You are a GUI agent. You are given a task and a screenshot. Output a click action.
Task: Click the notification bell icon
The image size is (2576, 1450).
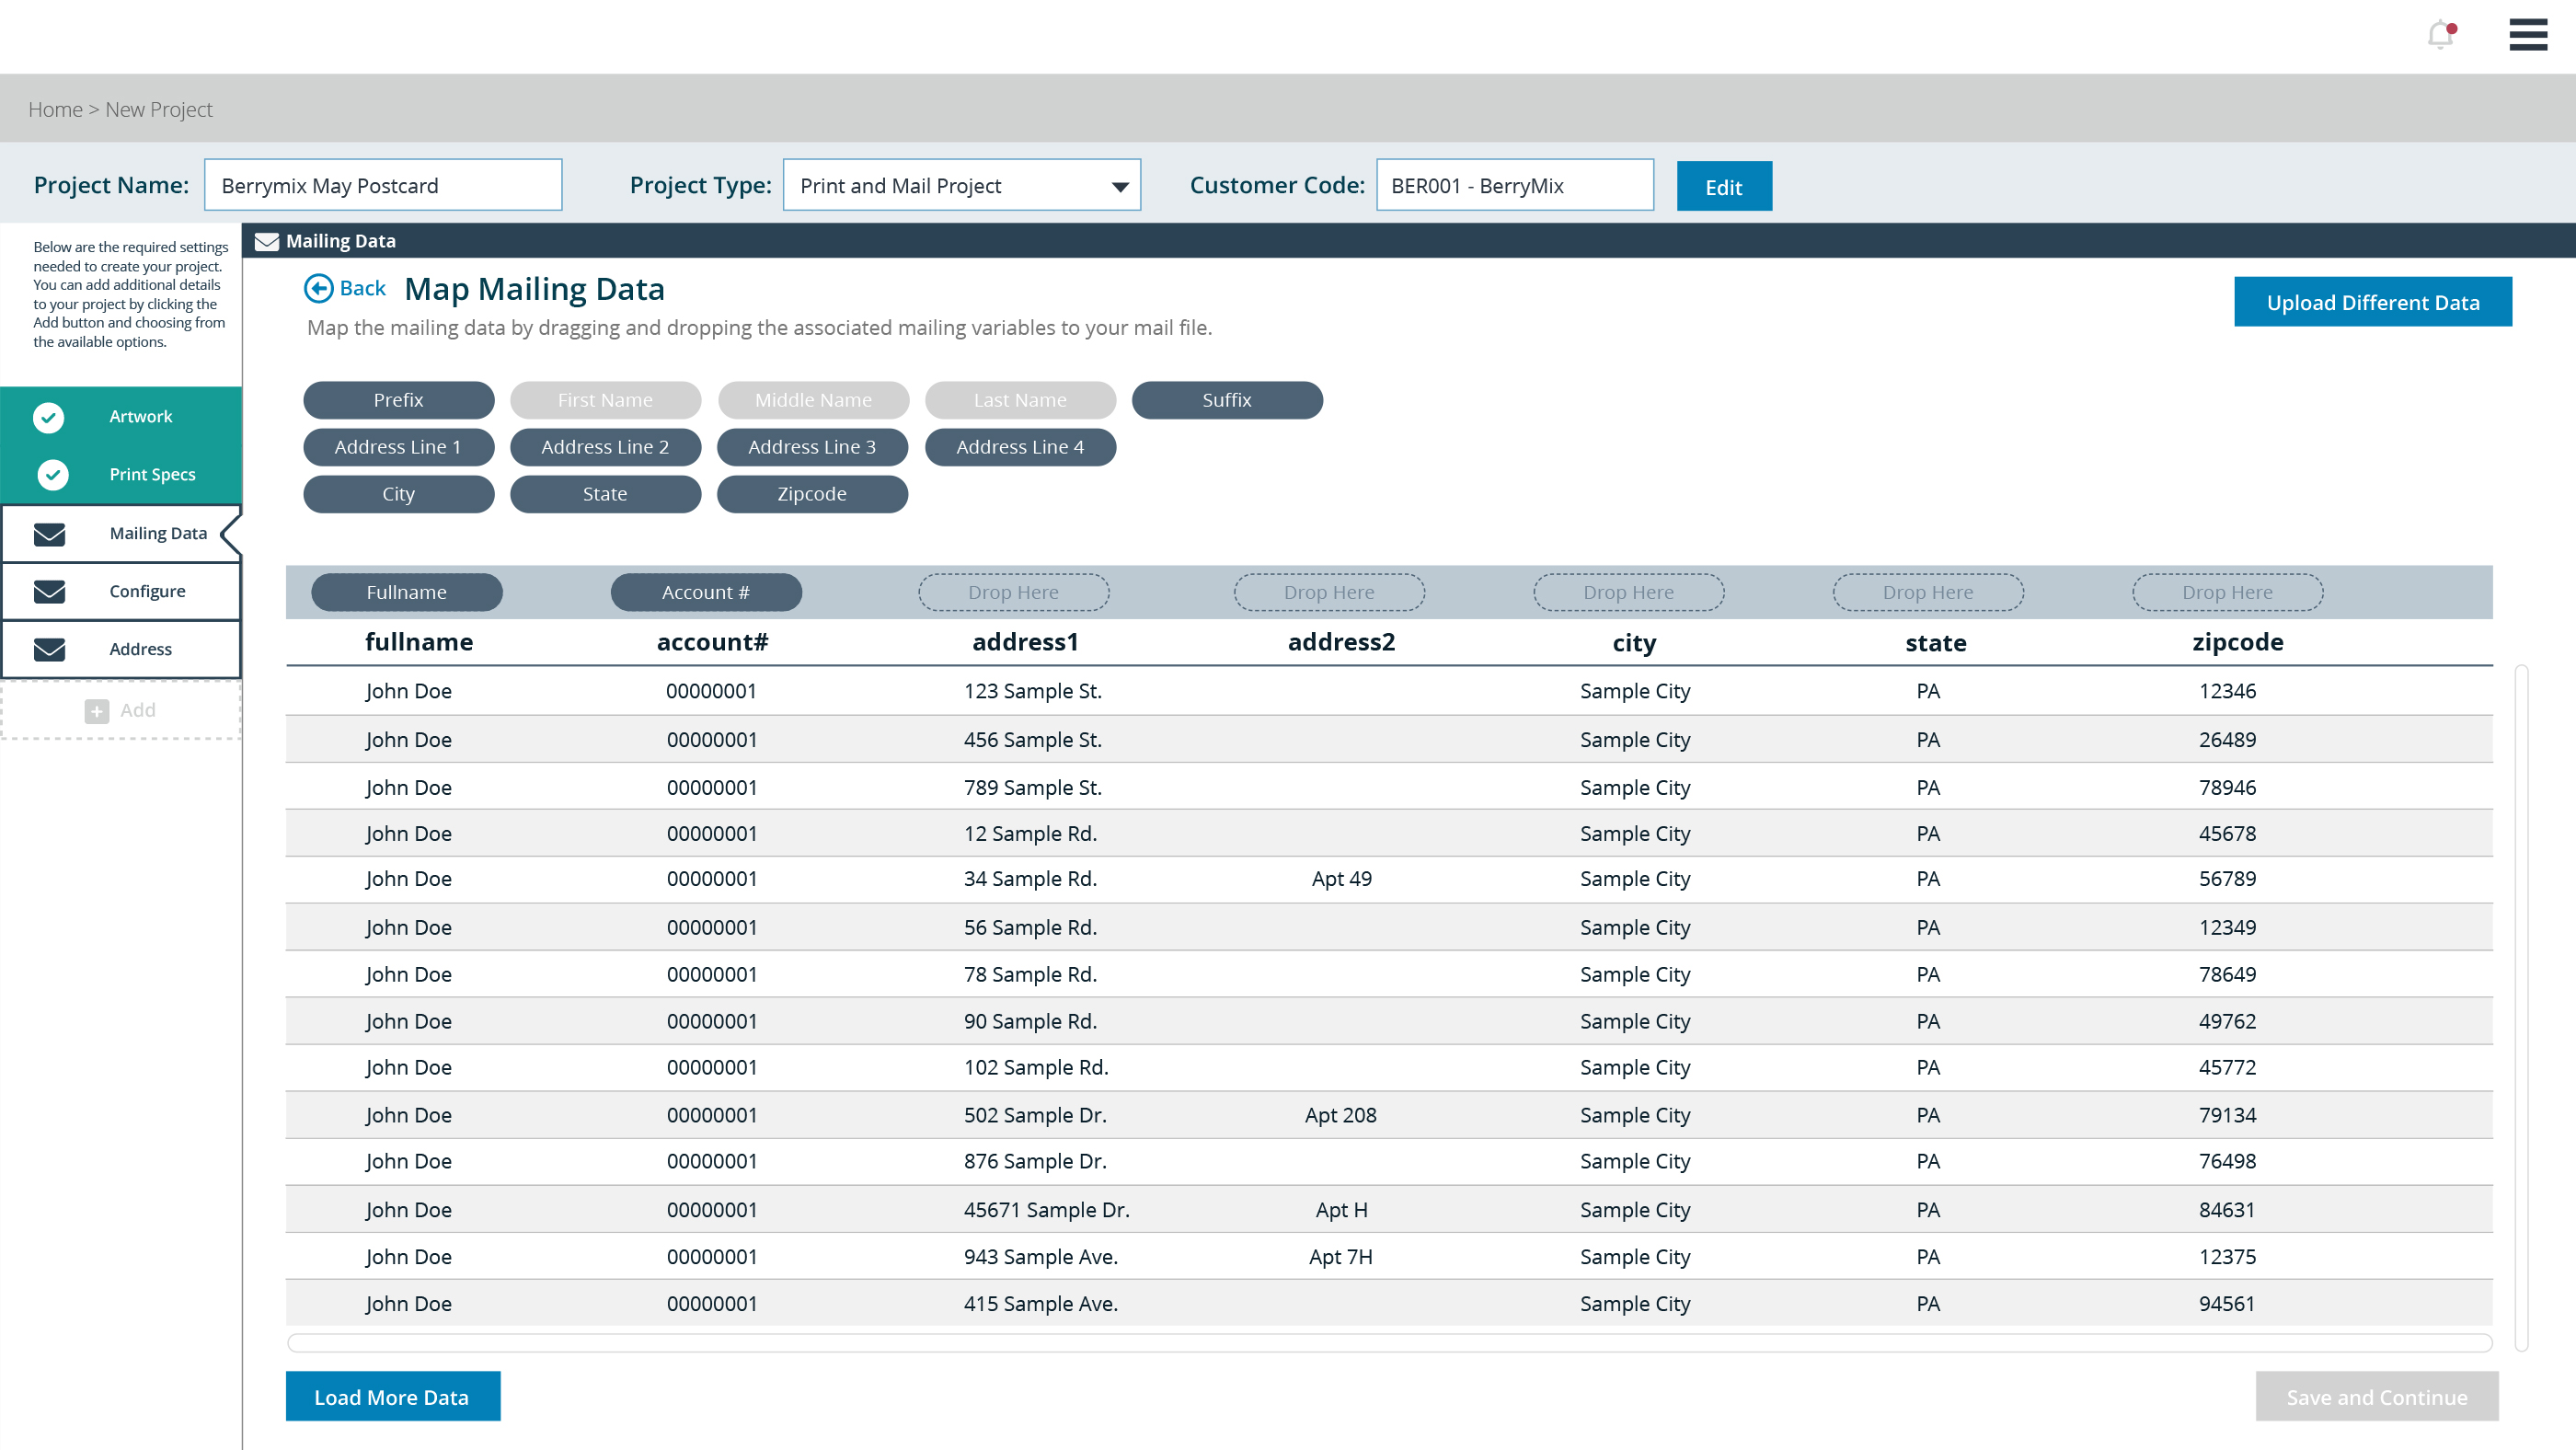coord(2440,34)
